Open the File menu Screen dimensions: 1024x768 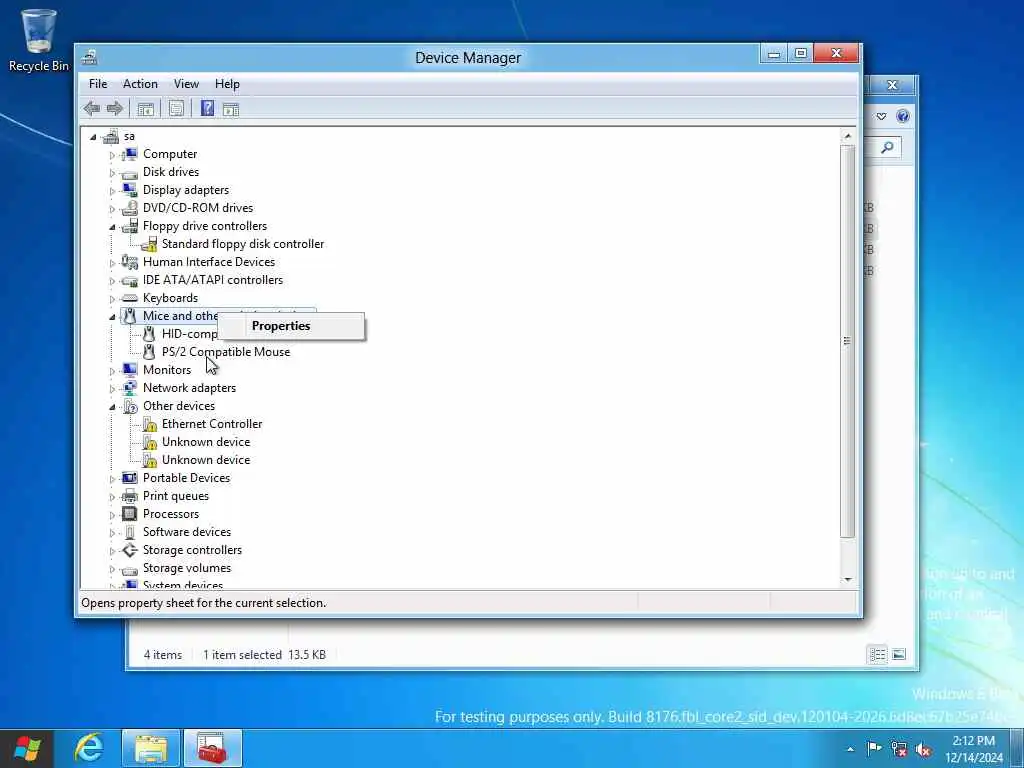pyautogui.click(x=98, y=84)
